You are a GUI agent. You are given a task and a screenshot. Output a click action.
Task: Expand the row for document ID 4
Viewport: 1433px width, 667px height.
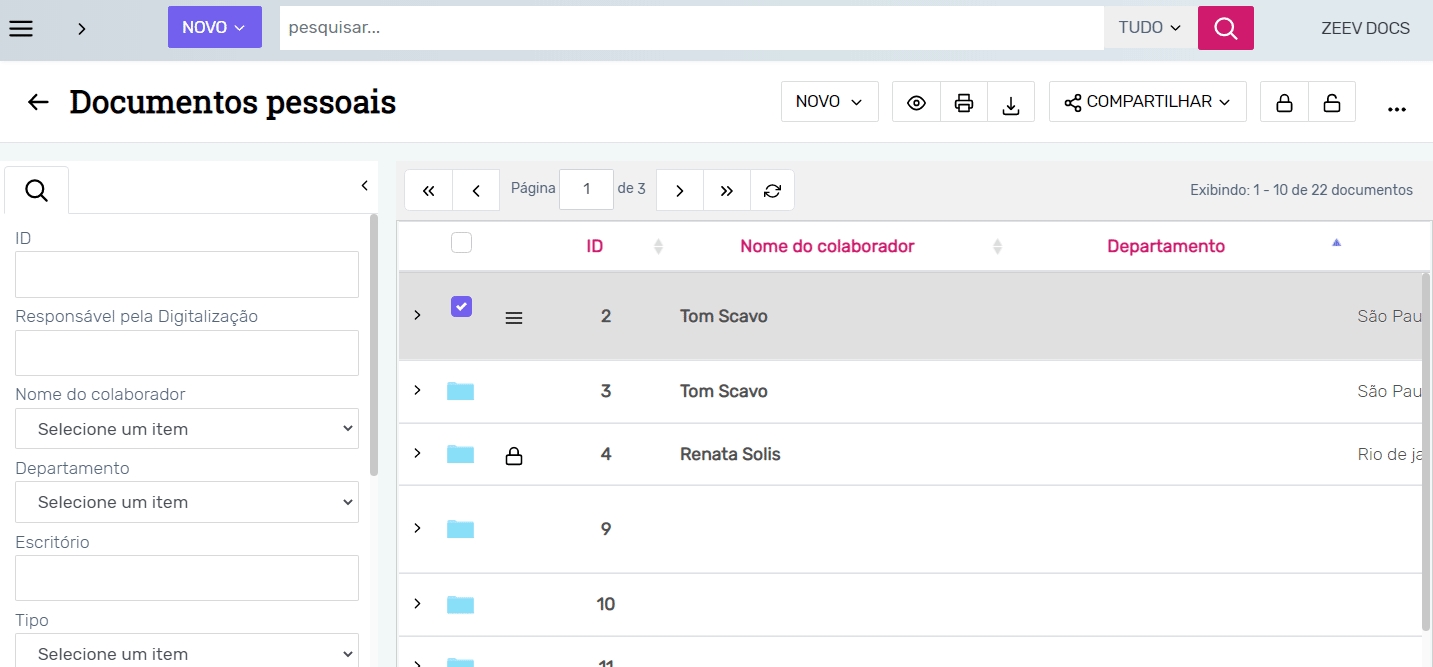pos(417,453)
